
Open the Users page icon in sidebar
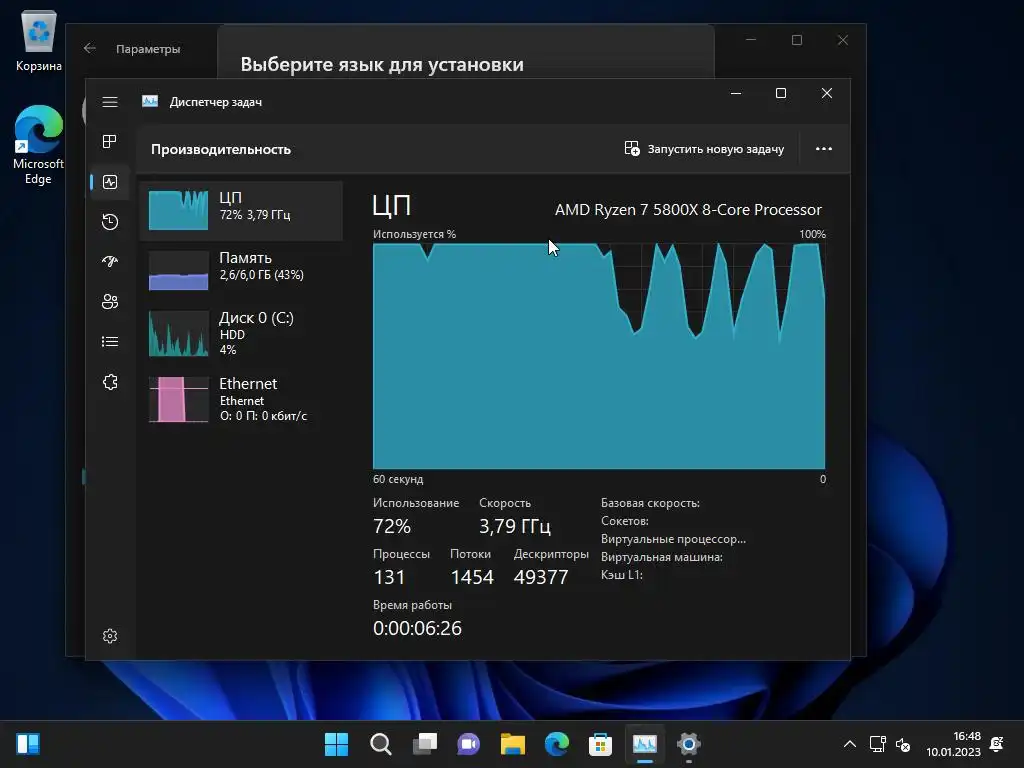coord(110,302)
